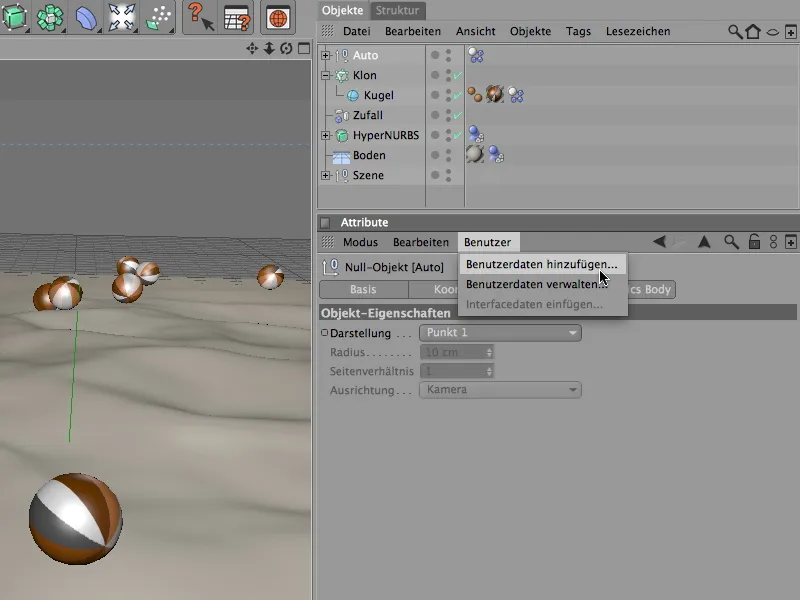Click the magnifier search icon in Objekte panel

click(735, 32)
